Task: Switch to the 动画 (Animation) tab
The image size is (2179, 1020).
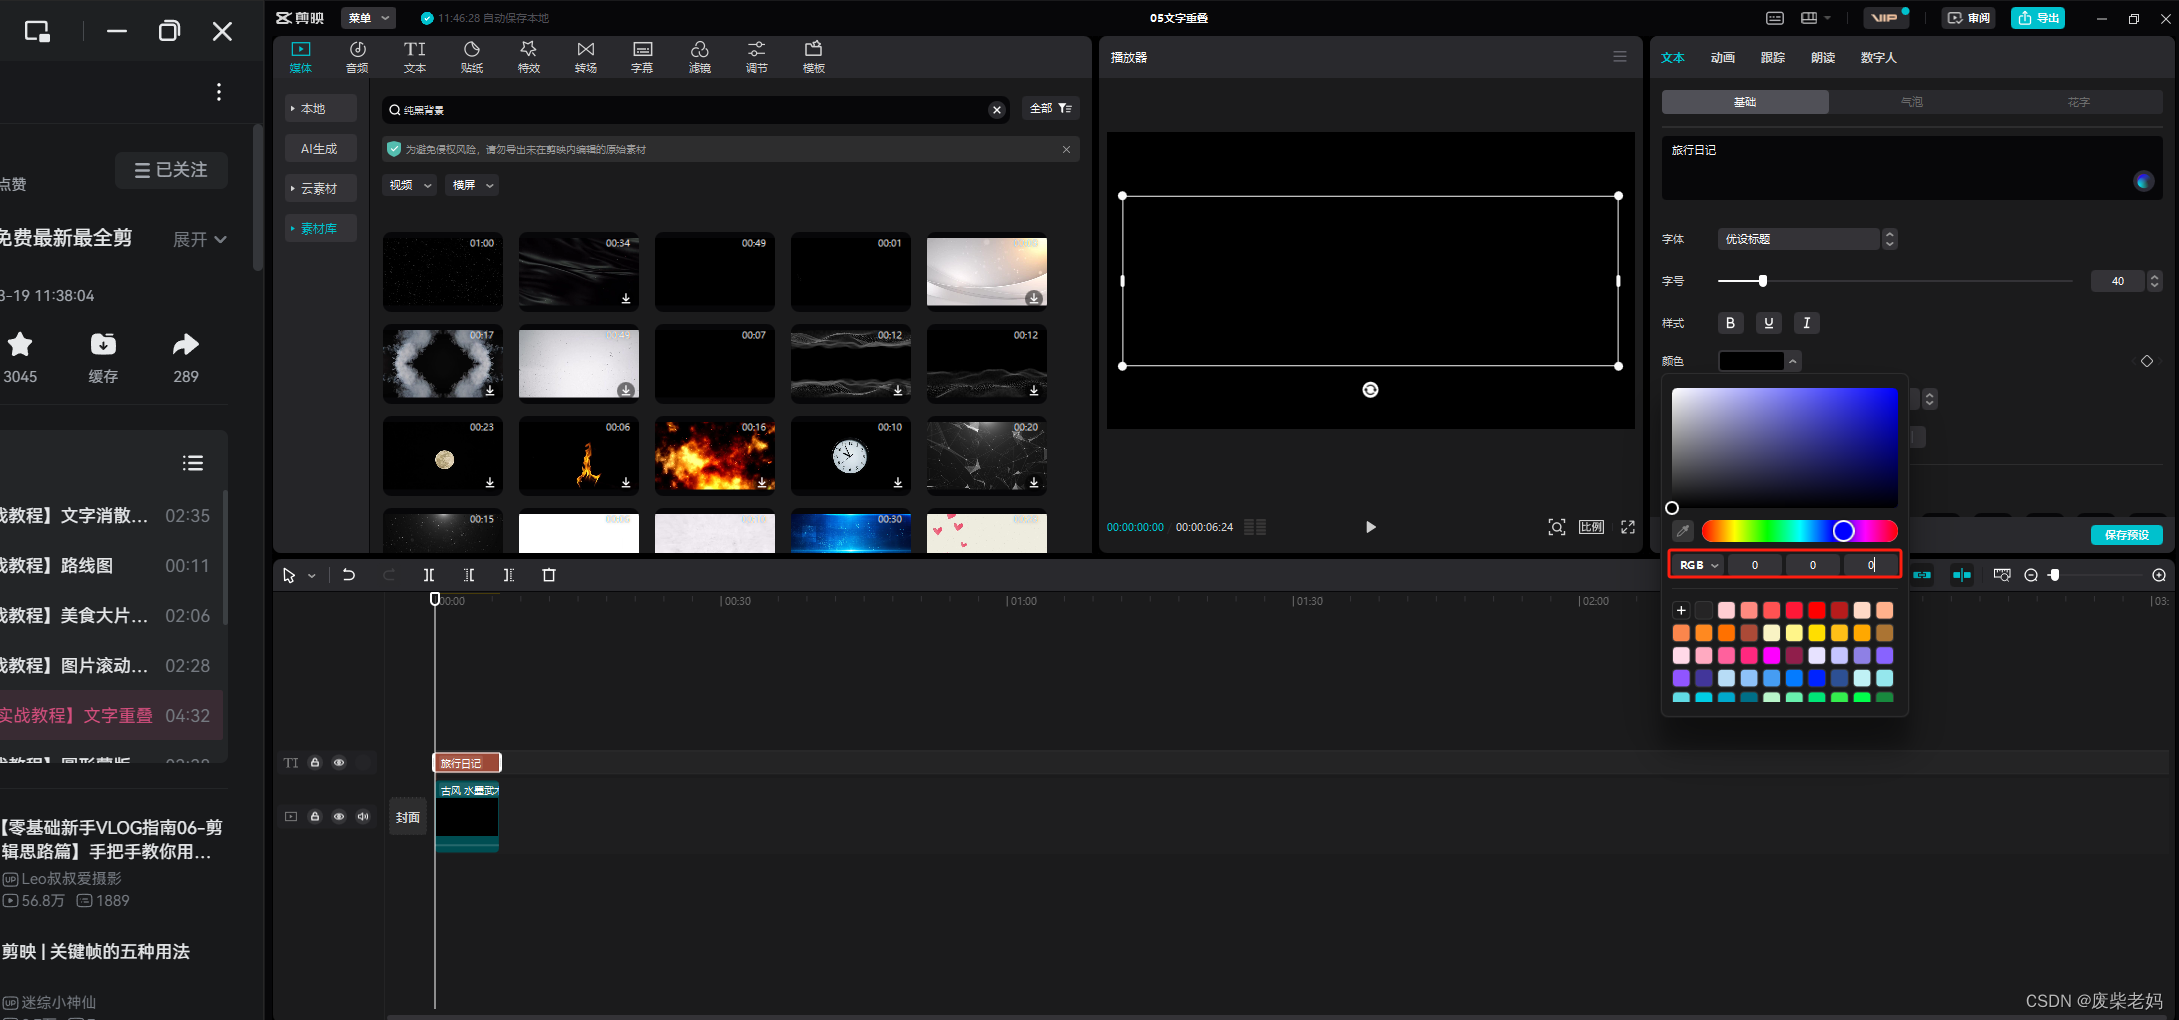Action: click(x=1723, y=58)
